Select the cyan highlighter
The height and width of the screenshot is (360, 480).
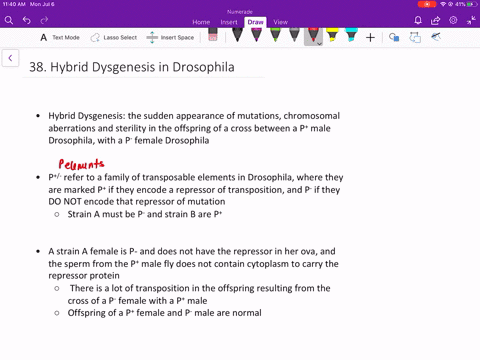coord(351,35)
